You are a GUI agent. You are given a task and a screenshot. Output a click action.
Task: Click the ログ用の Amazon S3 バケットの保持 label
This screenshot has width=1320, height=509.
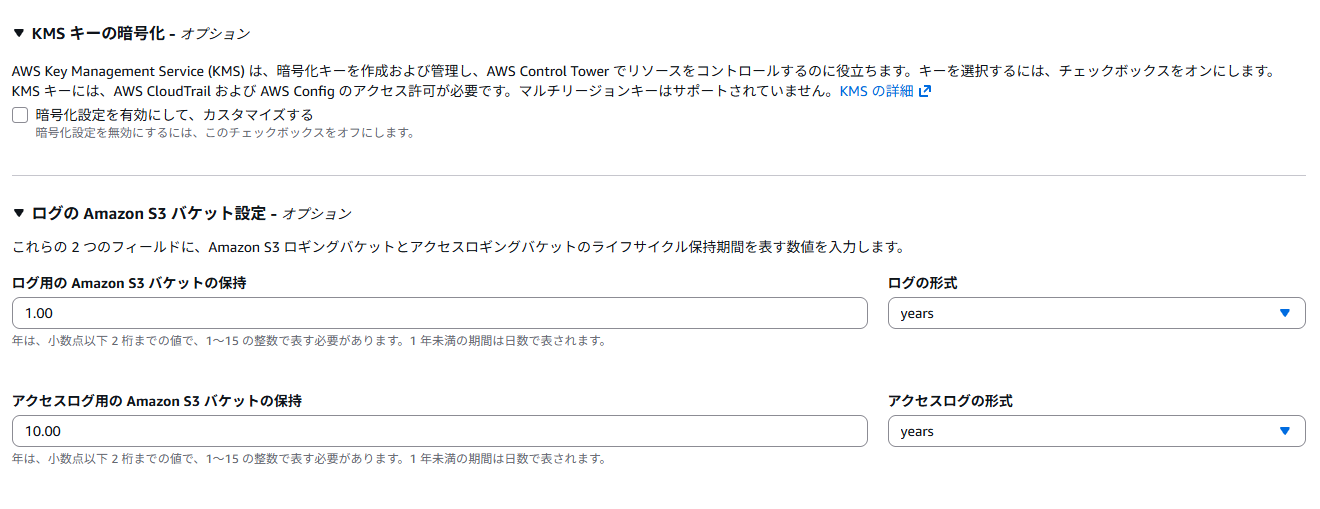click(129, 283)
